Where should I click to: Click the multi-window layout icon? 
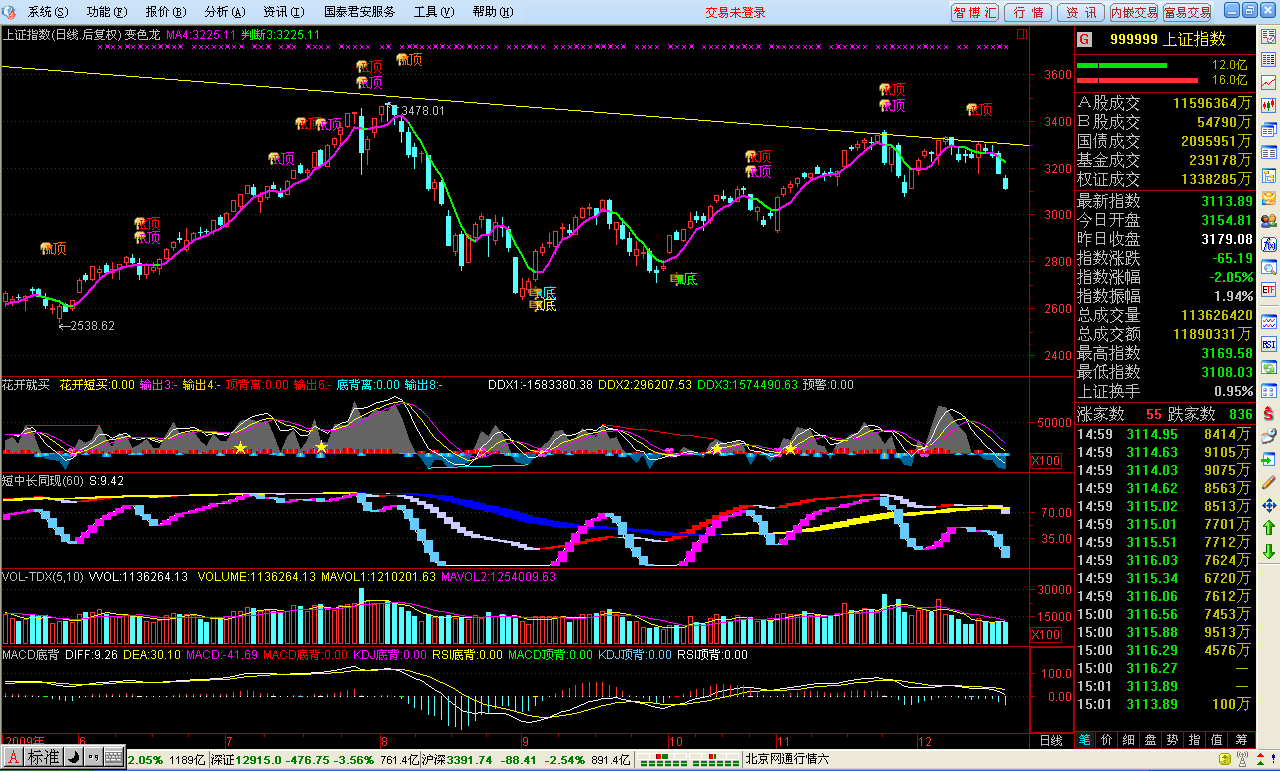coord(1268,390)
